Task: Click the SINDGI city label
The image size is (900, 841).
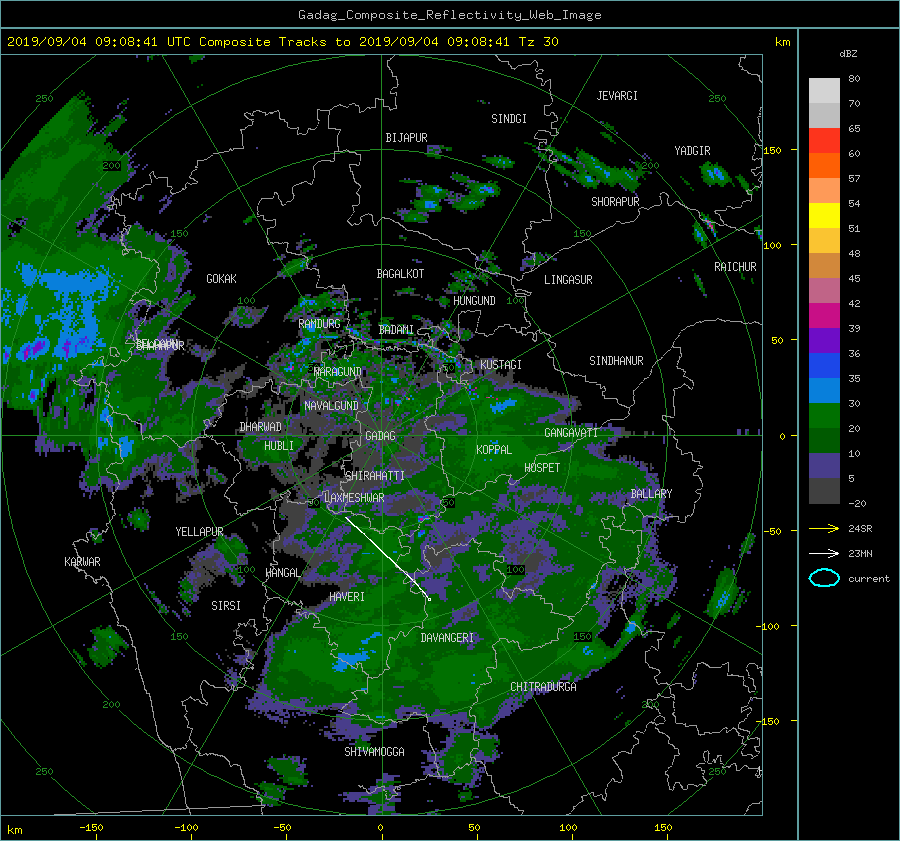Action: (x=509, y=119)
